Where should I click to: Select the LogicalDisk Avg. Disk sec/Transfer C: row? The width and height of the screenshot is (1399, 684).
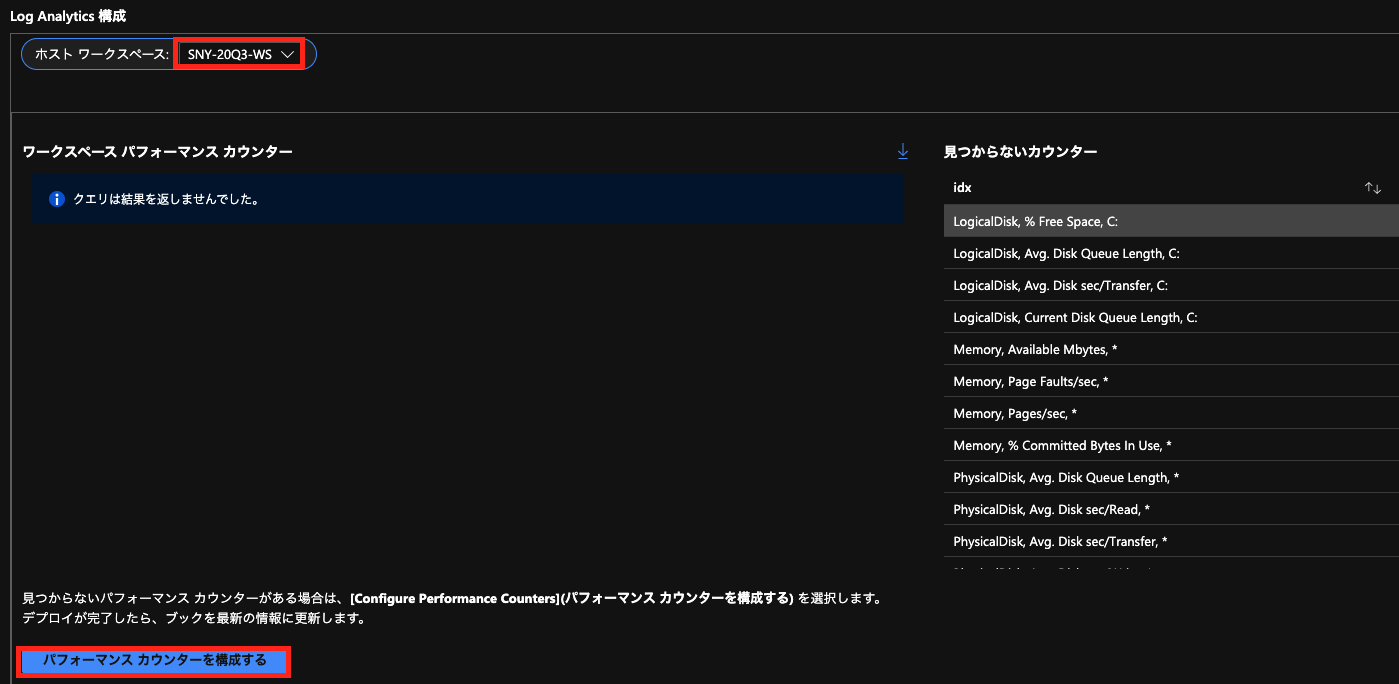[x=1100, y=284]
